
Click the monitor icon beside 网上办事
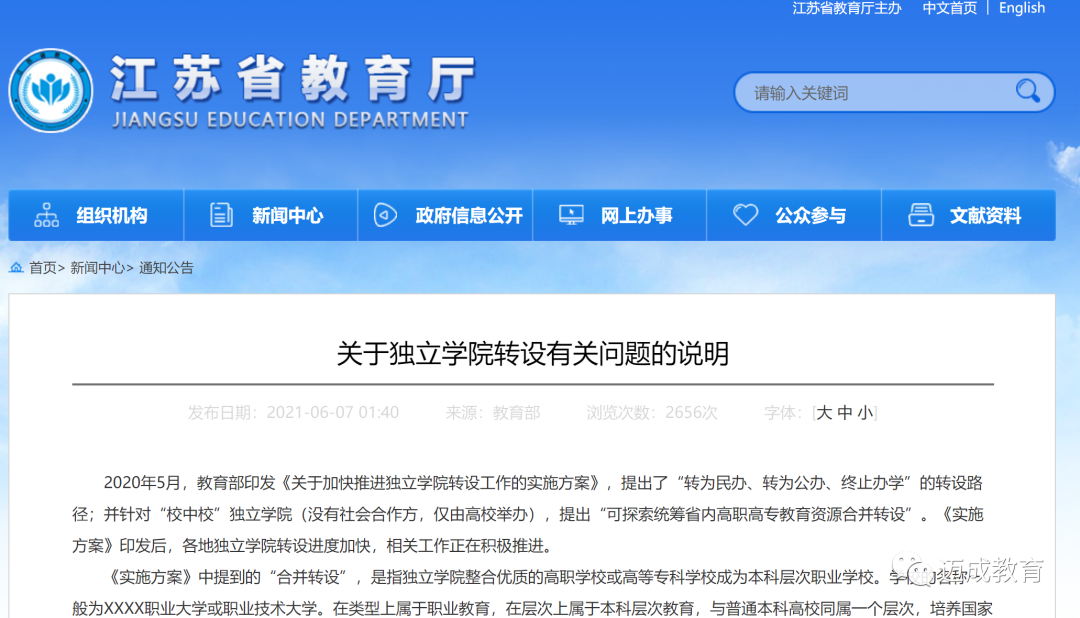pyautogui.click(x=571, y=214)
